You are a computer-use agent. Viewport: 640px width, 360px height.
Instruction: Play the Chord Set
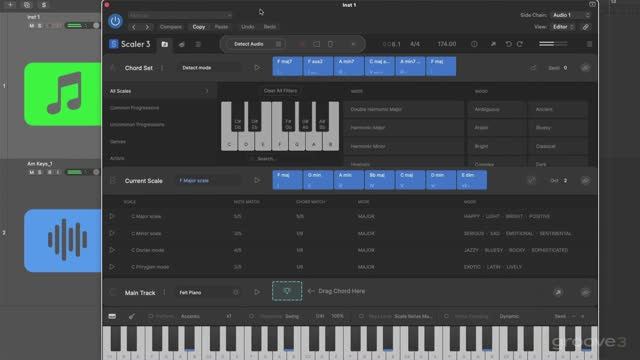point(257,68)
